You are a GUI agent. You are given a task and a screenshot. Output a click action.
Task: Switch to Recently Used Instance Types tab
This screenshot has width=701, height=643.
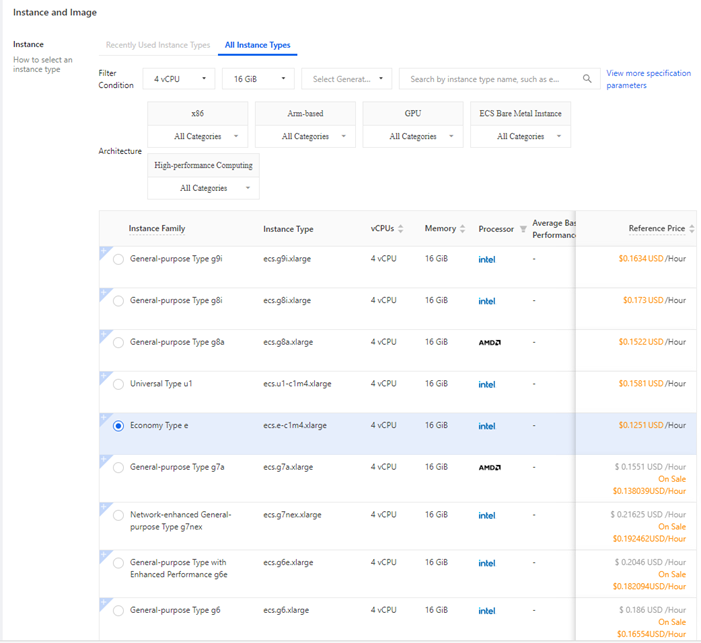click(x=158, y=45)
